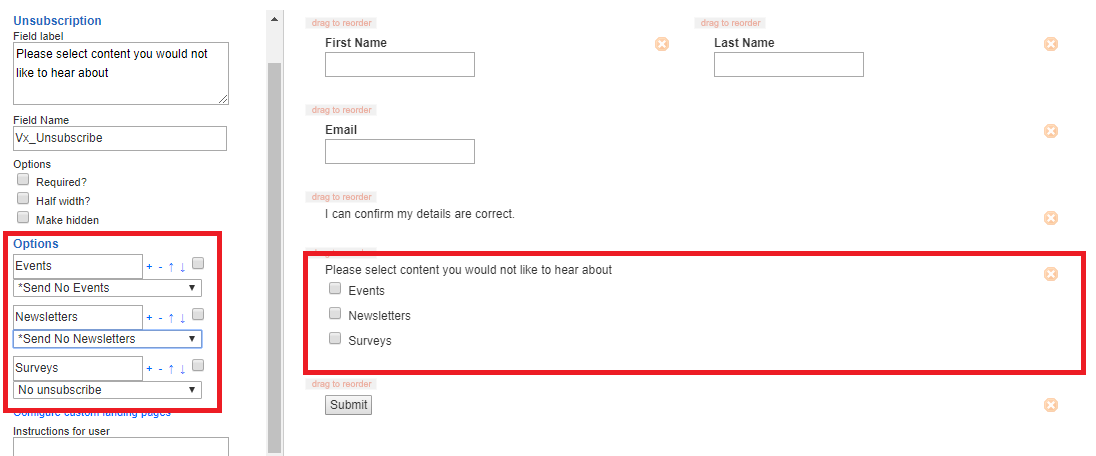Screen dimensions: 1096x456
Task: Tick the Newsletters checkbox in form preview
Action: pos(336,313)
